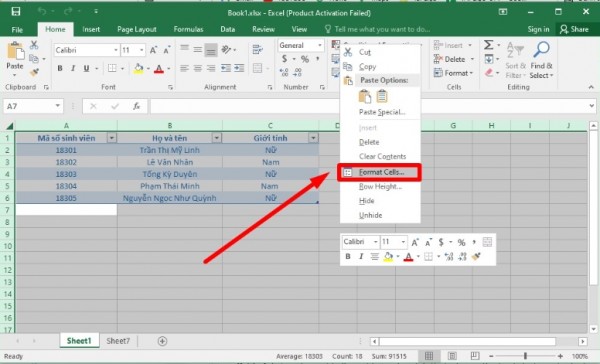Add a new sheet with plus icon

pyautogui.click(x=162, y=341)
